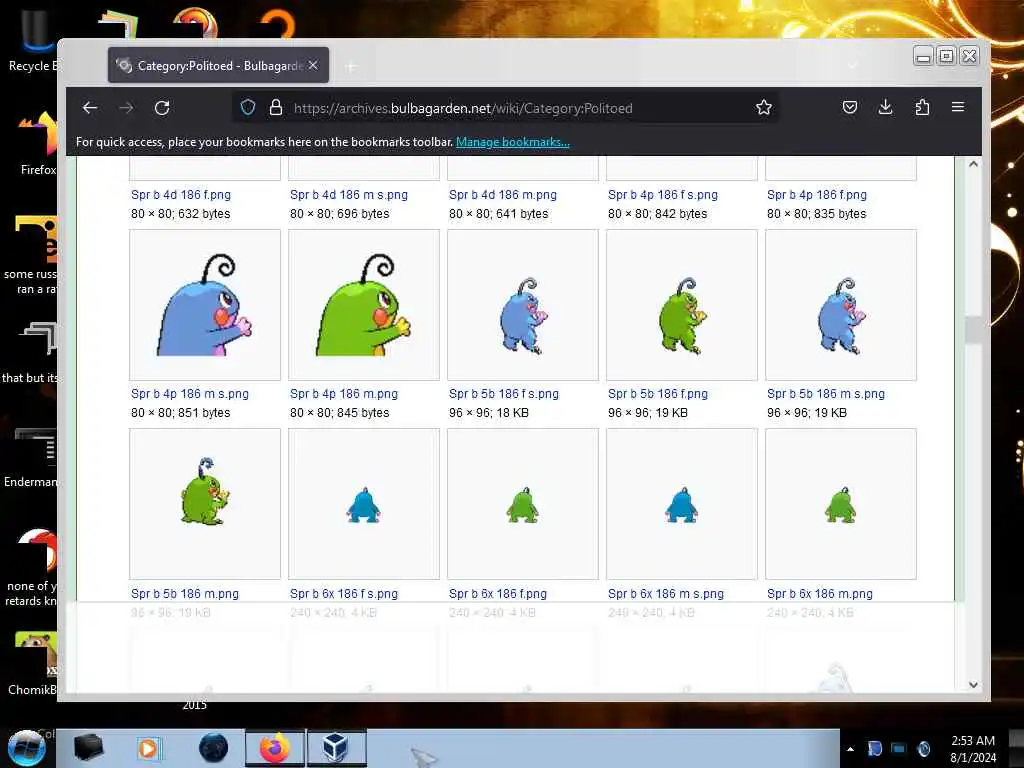Open the Firefox extensions puzzle icon
This screenshot has height=768, width=1024.
click(x=922, y=107)
